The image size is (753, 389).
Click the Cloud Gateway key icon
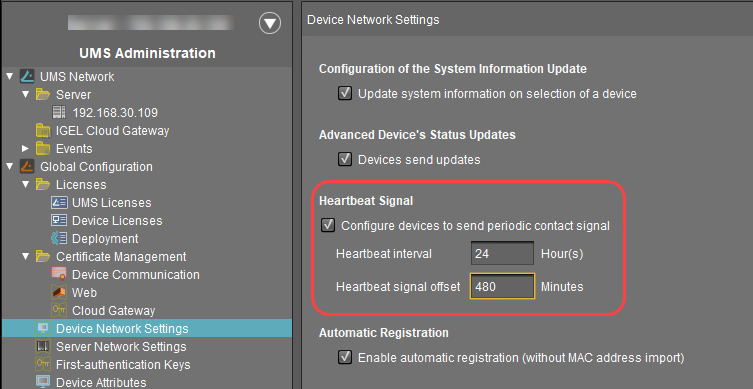[x=59, y=311]
